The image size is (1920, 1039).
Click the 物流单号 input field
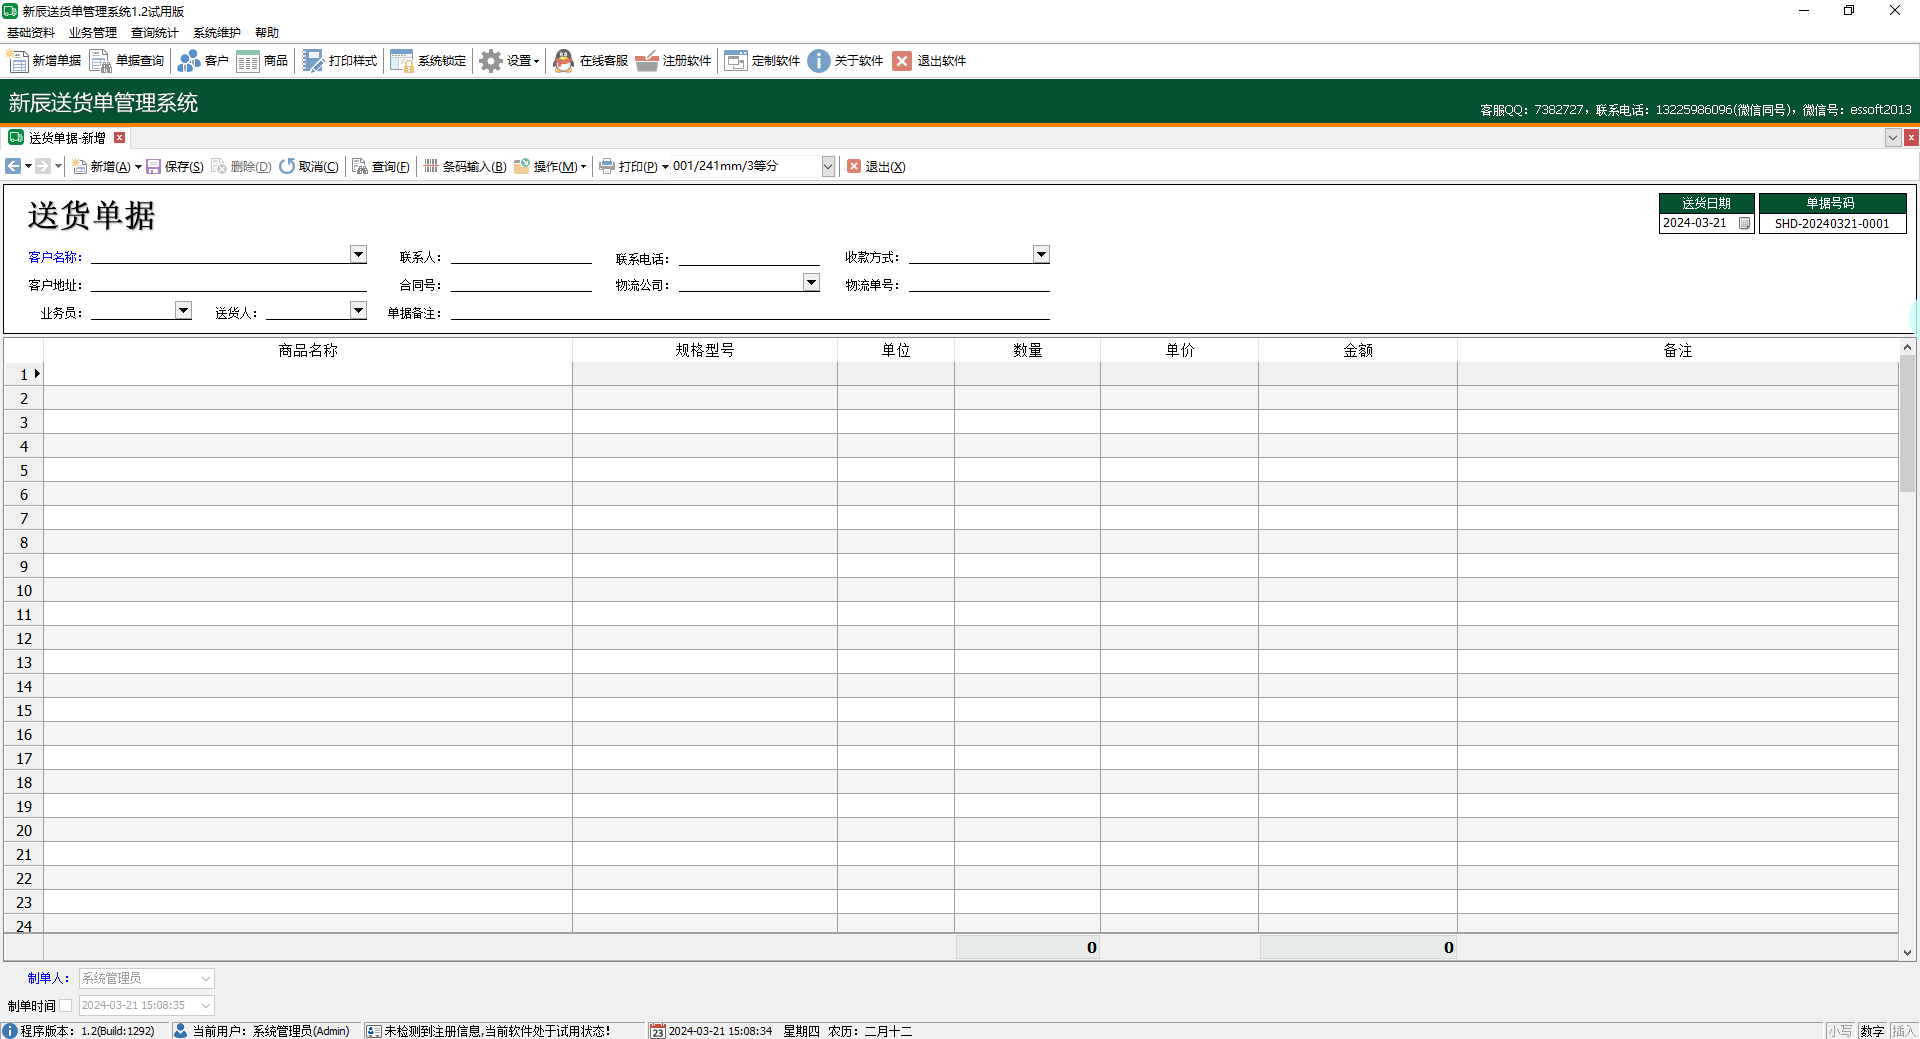point(979,284)
